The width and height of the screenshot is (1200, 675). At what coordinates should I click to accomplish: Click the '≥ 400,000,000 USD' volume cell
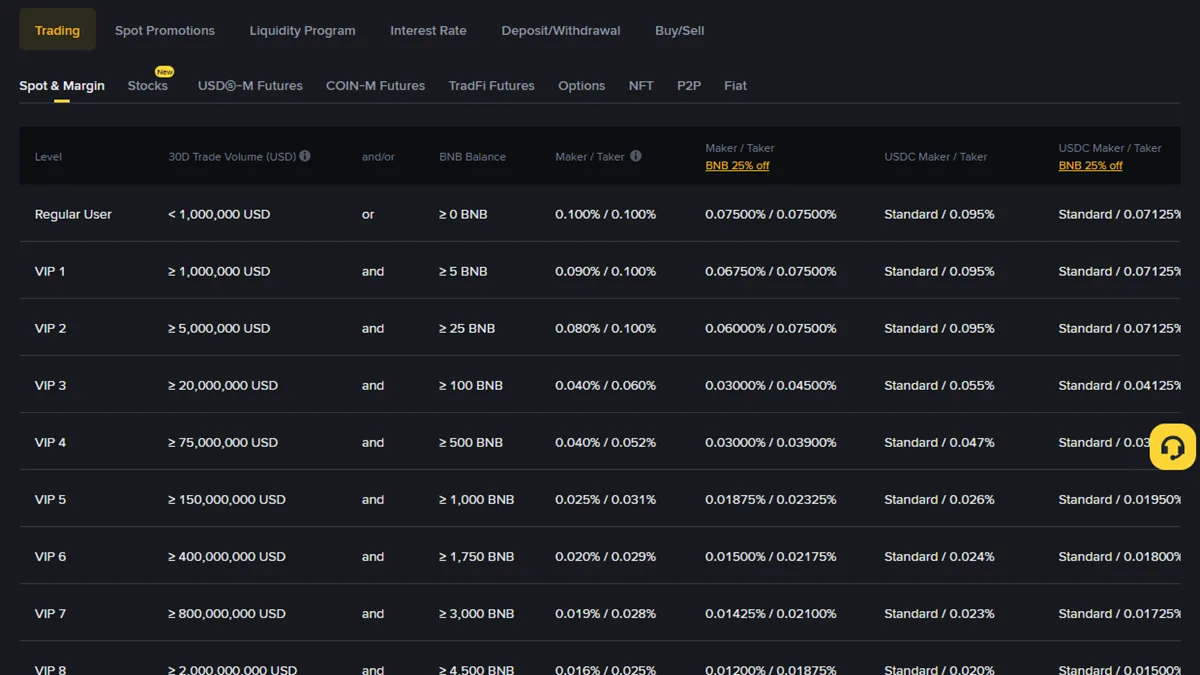pyautogui.click(x=227, y=556)
